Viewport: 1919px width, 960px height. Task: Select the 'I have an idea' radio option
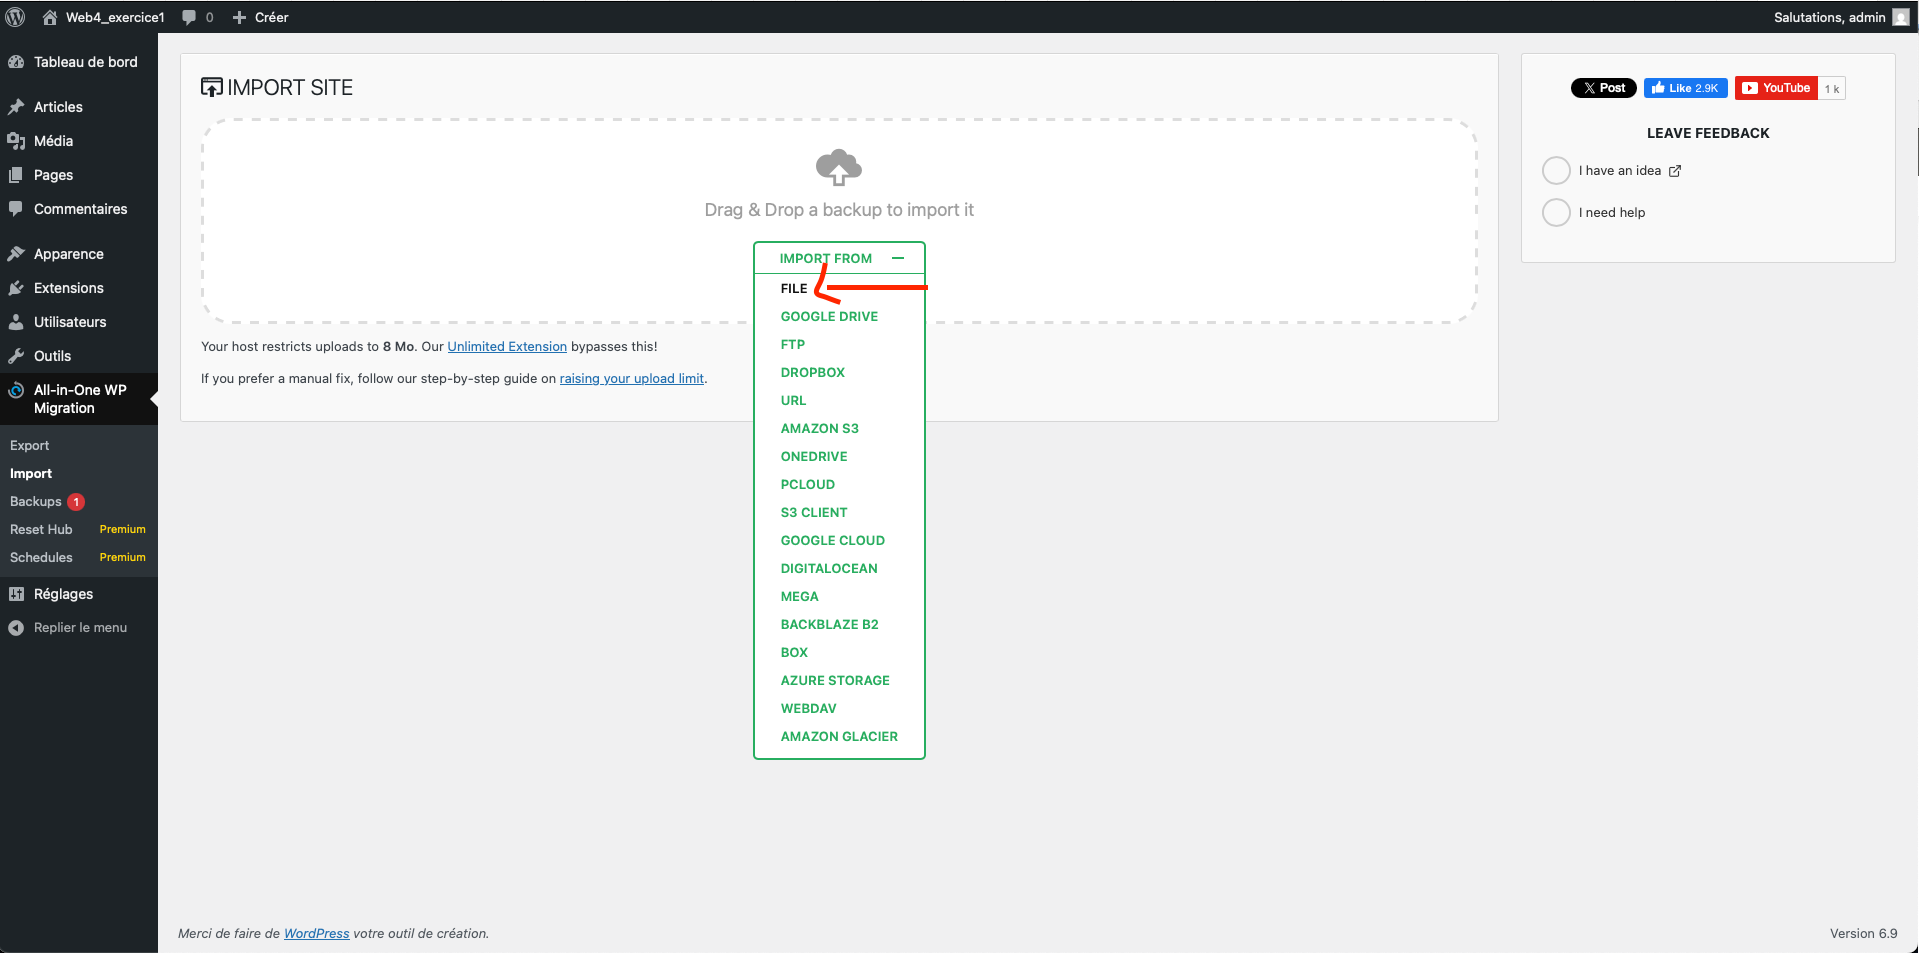click(1556, 171)
